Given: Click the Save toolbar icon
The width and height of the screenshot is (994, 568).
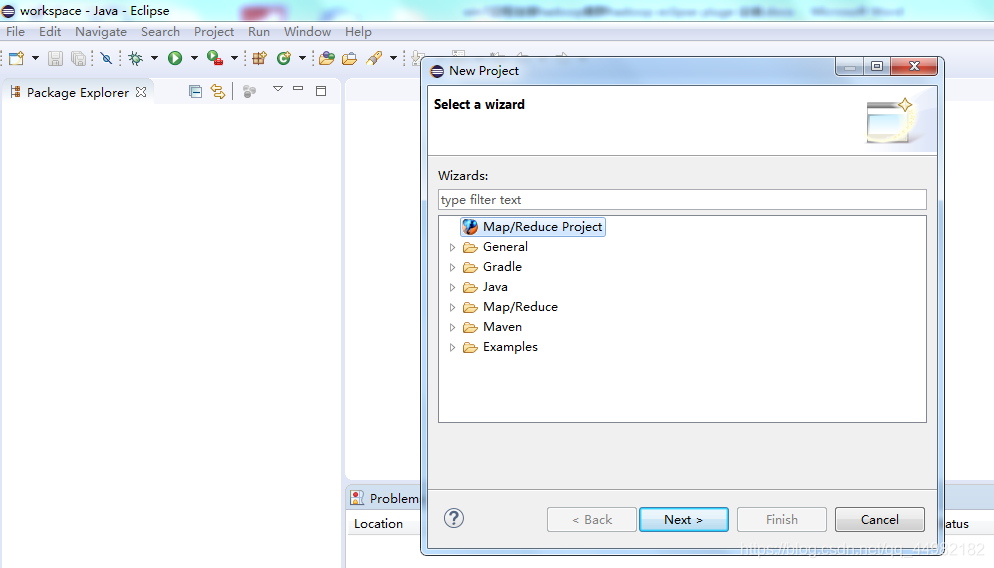Looking at the screenshot, I should click(x=55, y=58).
